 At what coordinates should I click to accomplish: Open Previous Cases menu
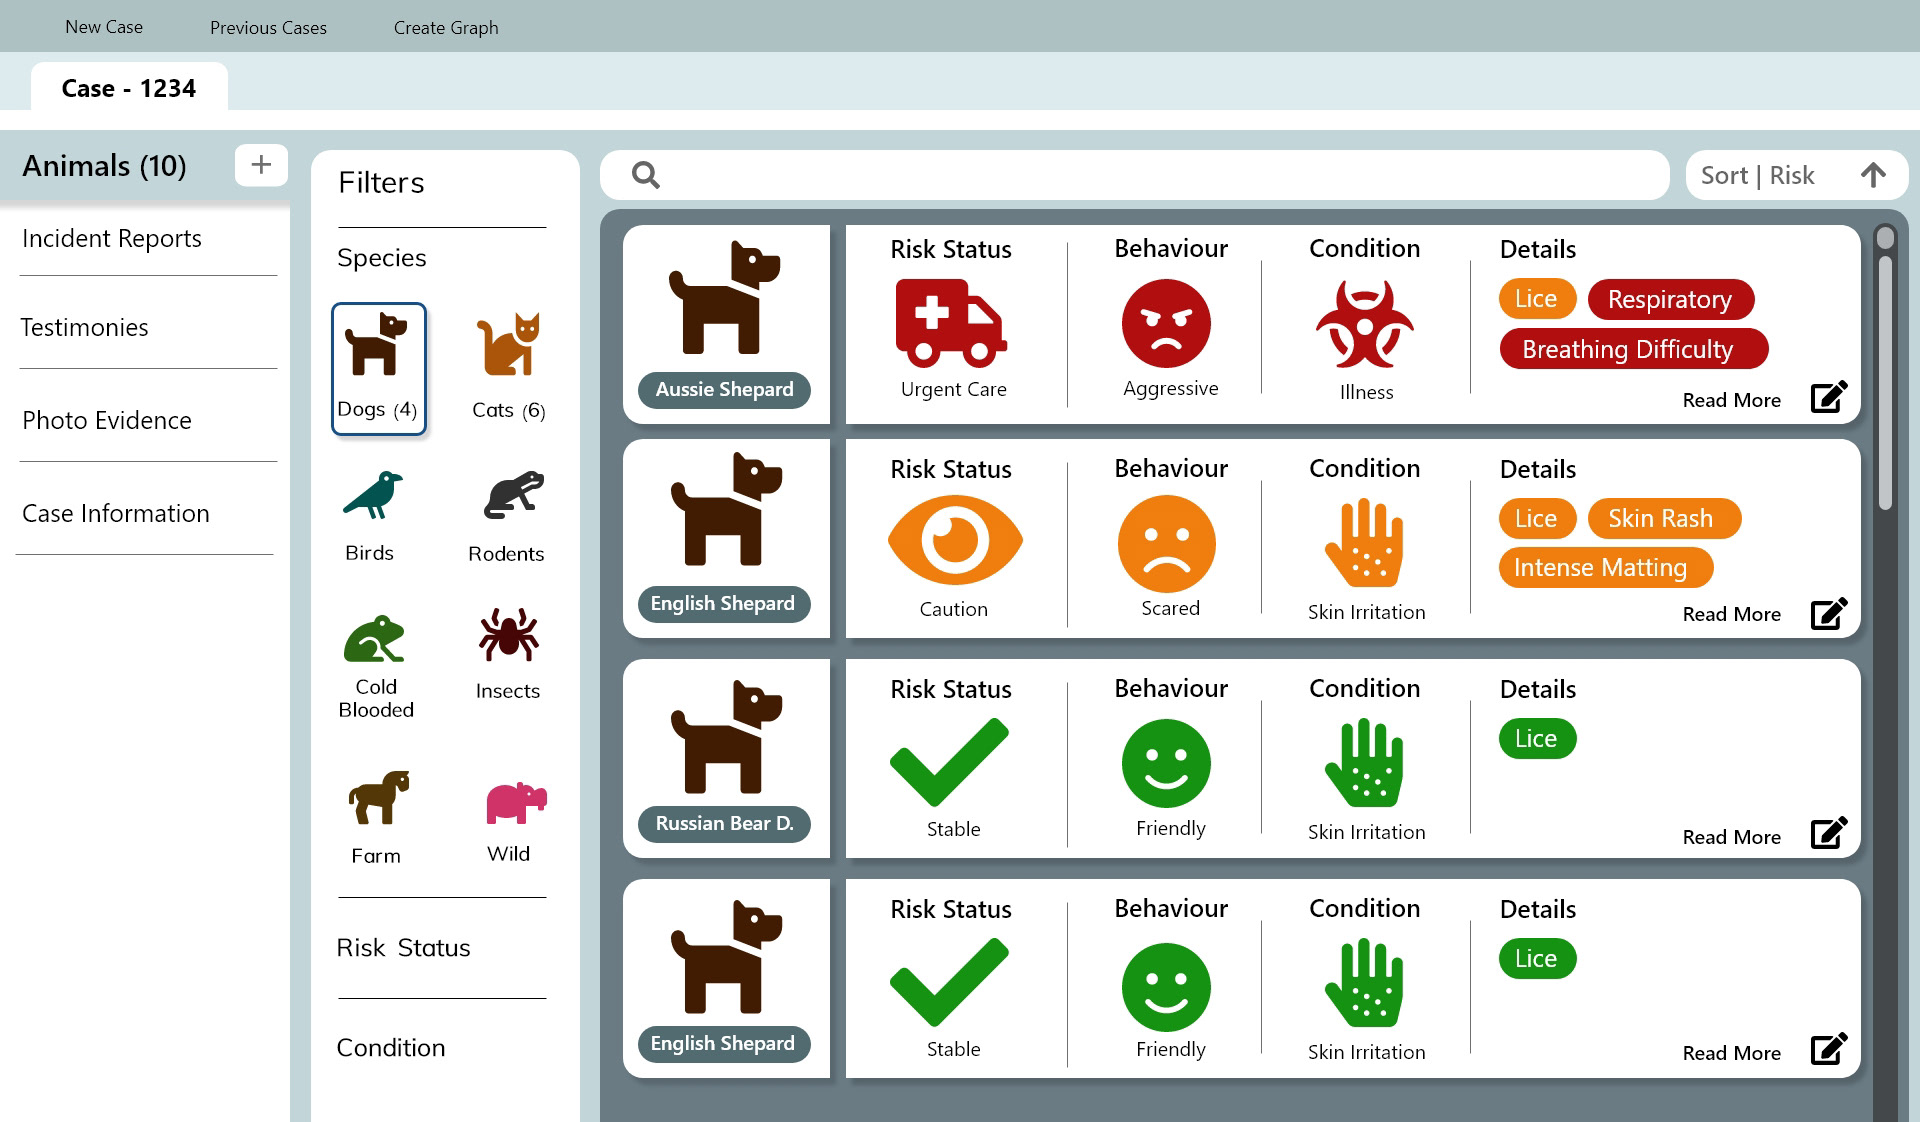(x=268, y=27)
